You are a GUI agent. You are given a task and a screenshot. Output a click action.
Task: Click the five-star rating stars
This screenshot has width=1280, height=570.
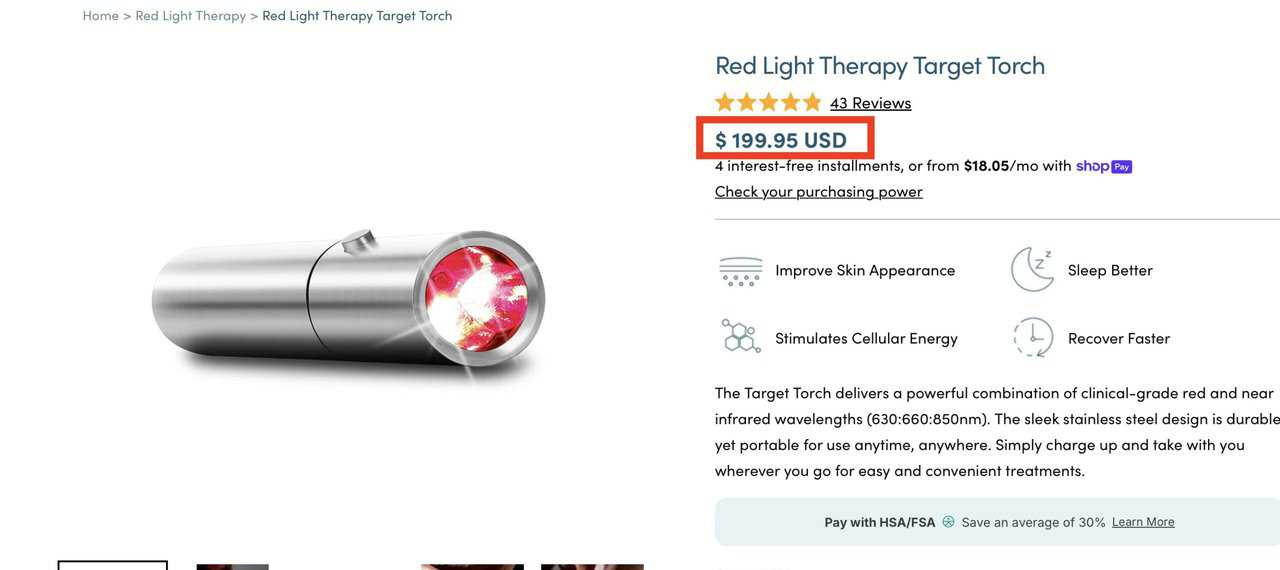pyautogui.click(x=768, y=102)
